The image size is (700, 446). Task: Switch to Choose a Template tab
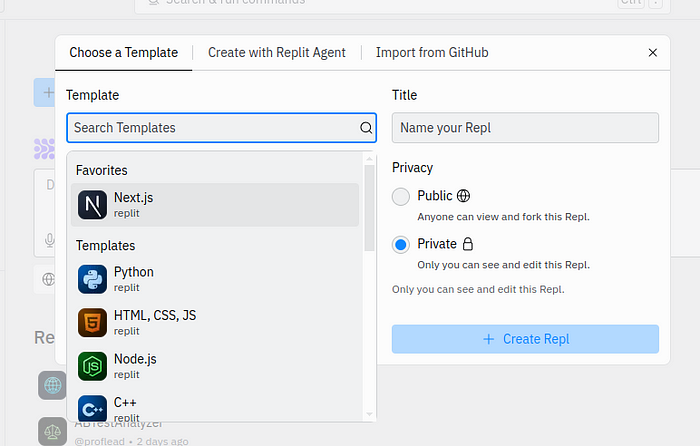tap(124, 53)
